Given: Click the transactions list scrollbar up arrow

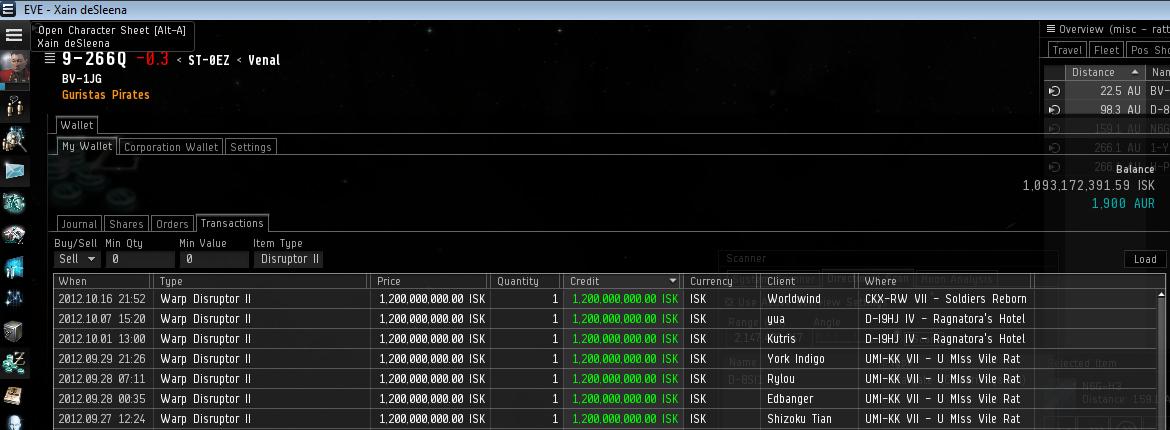Looking at the screenshot, I should (x=1160, y=294).
